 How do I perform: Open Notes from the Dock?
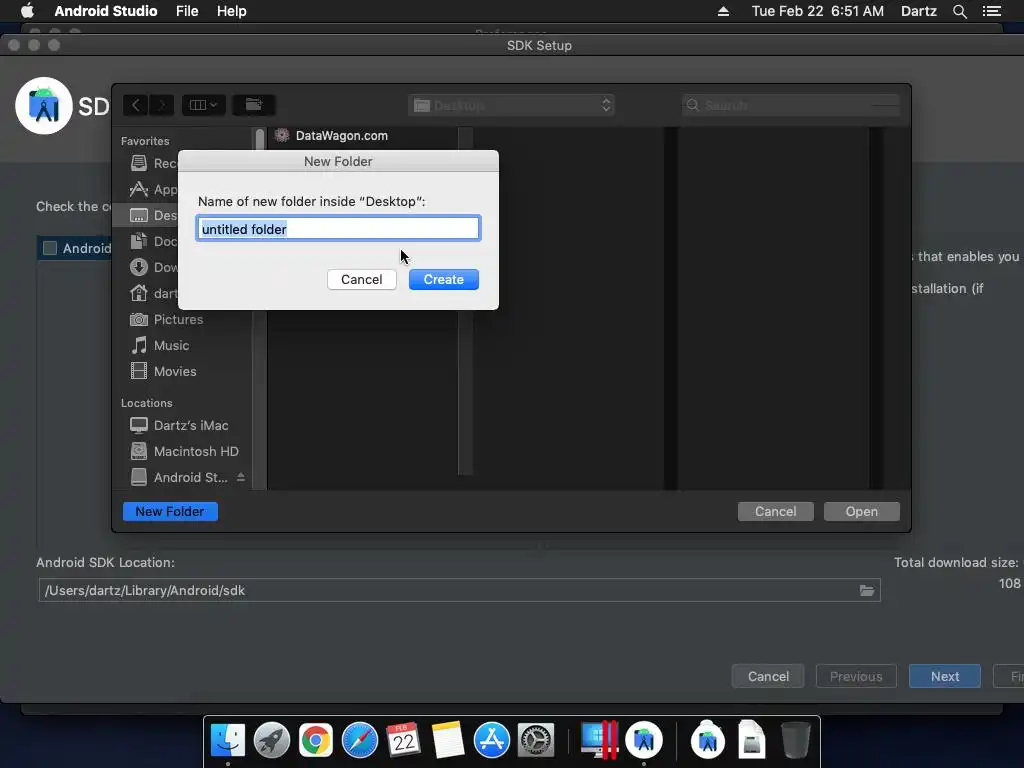pos(447,741)
